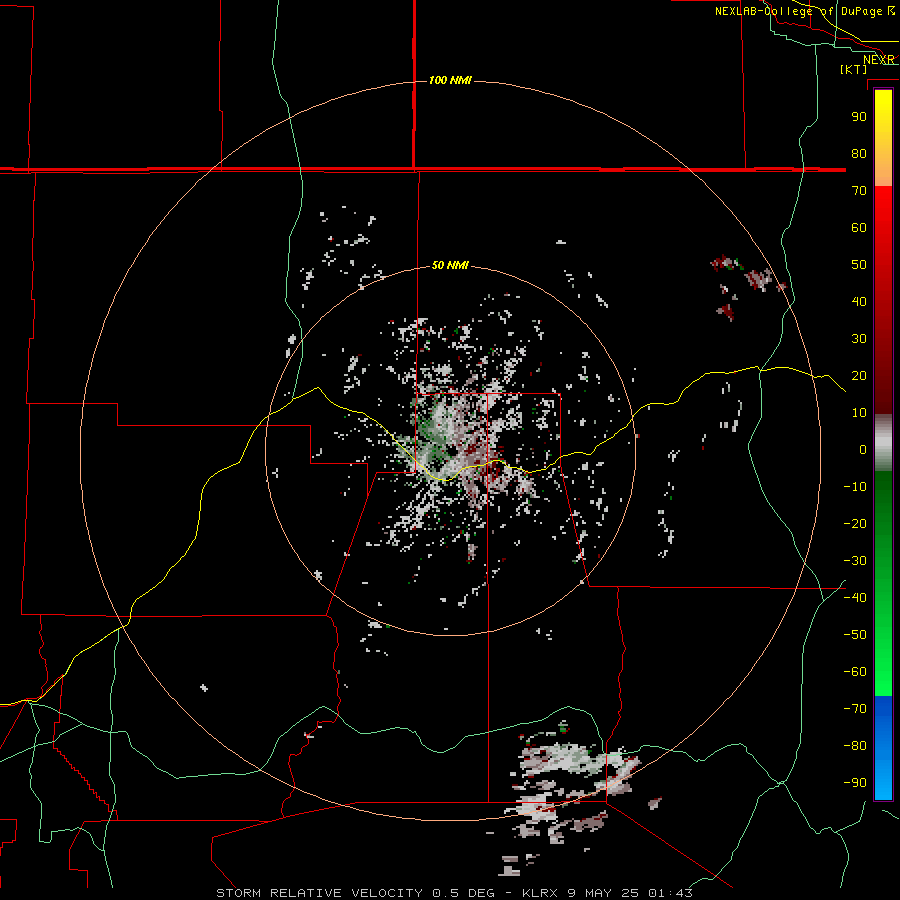Image resolution: width=900 pixels, height=900 pixels.
Task: Click the 90 knot label on color scale
Action: [859, 117]
